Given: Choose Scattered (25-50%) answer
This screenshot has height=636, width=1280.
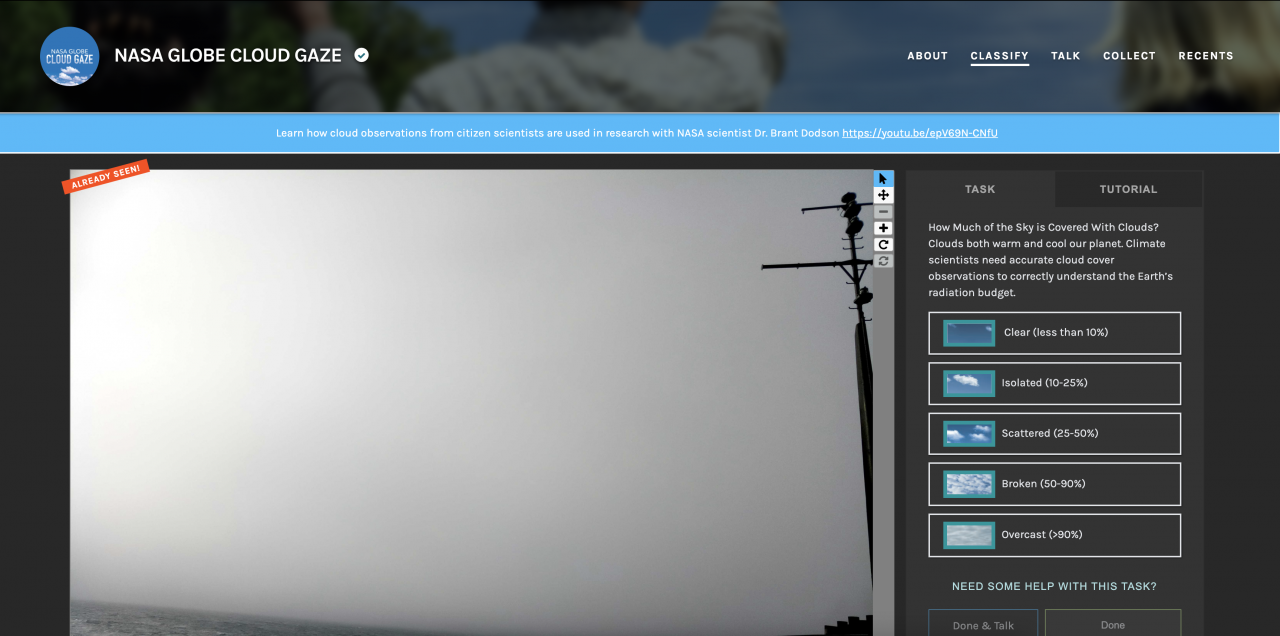Looking at the screenshot, I should pyautogui.click(x=1055, y=434).
